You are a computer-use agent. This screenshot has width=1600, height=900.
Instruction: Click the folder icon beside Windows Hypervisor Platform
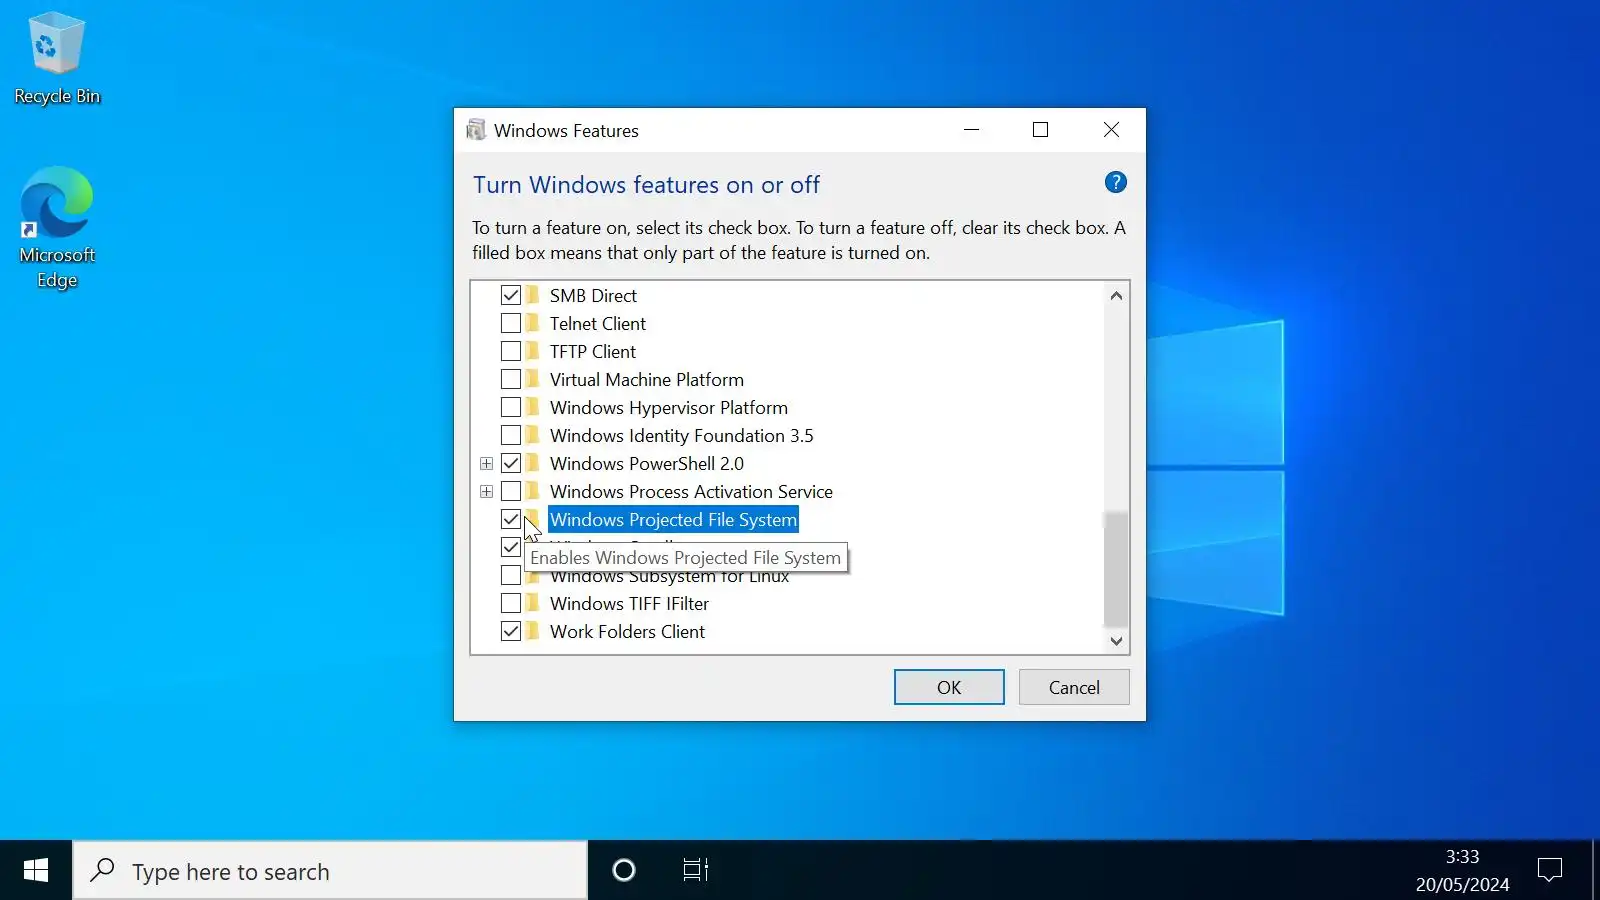(x=533, y=407)
